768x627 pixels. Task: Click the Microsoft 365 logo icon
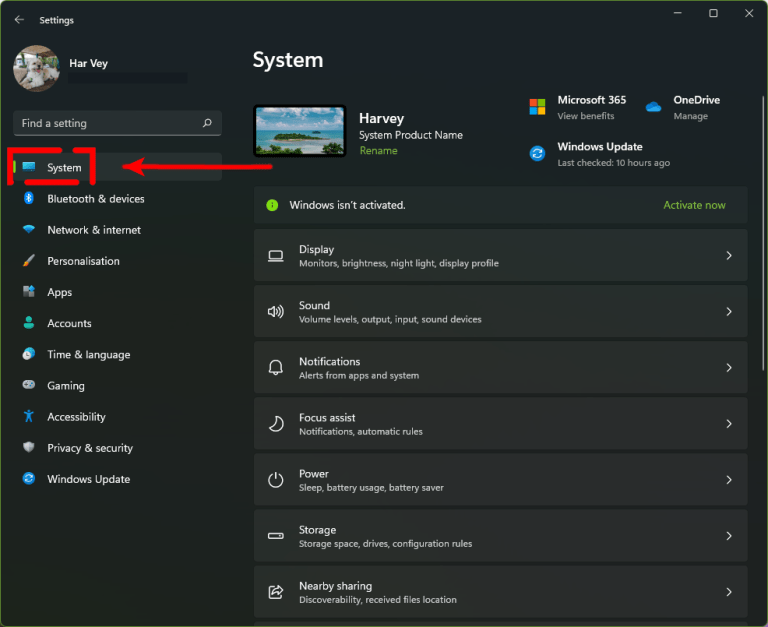pos(537,106)
